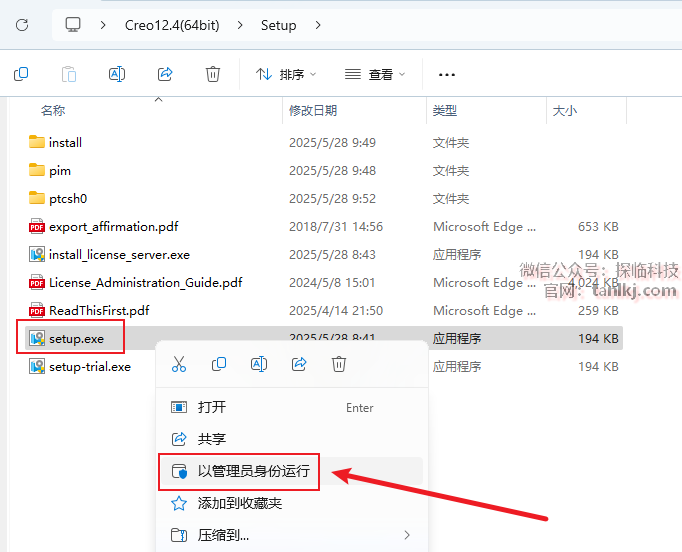Click the Delete trash icon in the toolbar

pyautogui.click(x=213, y=74)
